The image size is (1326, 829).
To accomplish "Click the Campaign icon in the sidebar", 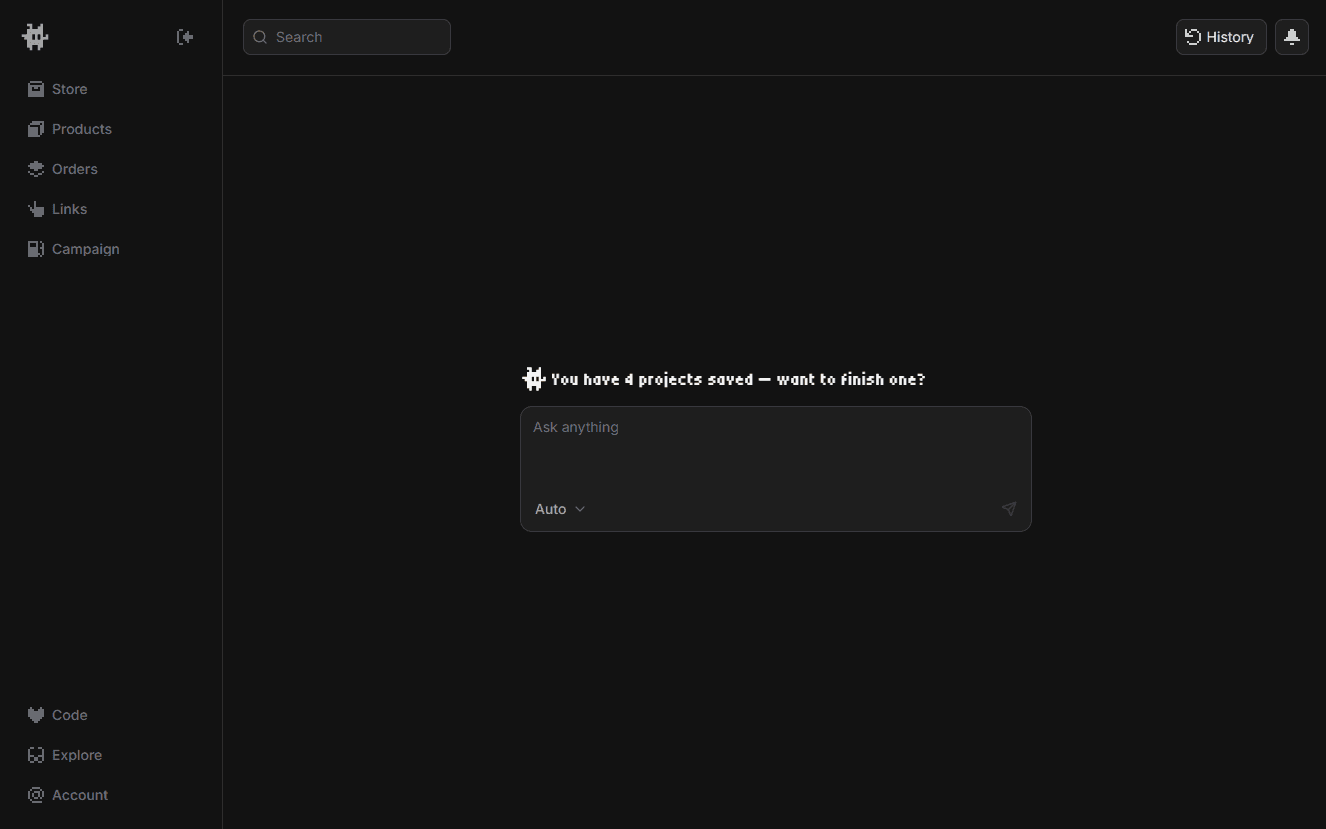I will coord(36,249).
